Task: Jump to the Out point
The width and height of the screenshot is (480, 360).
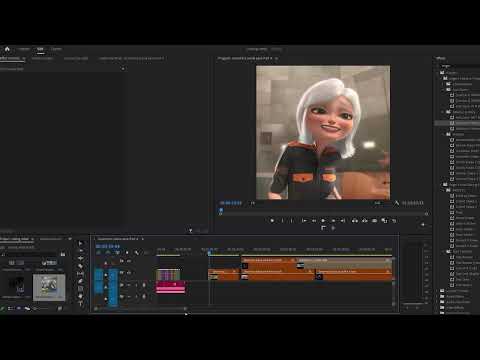Action: click(x=343, y=221)
